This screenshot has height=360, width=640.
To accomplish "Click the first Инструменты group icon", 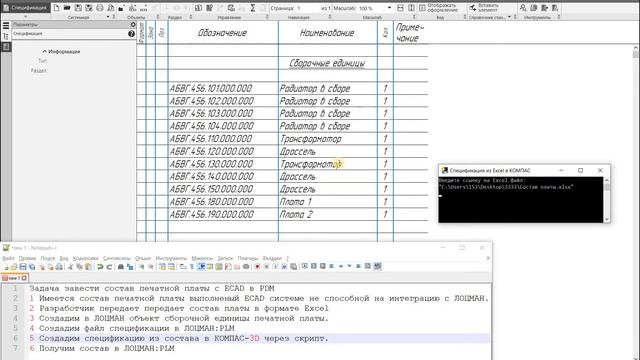I will 523,8.
